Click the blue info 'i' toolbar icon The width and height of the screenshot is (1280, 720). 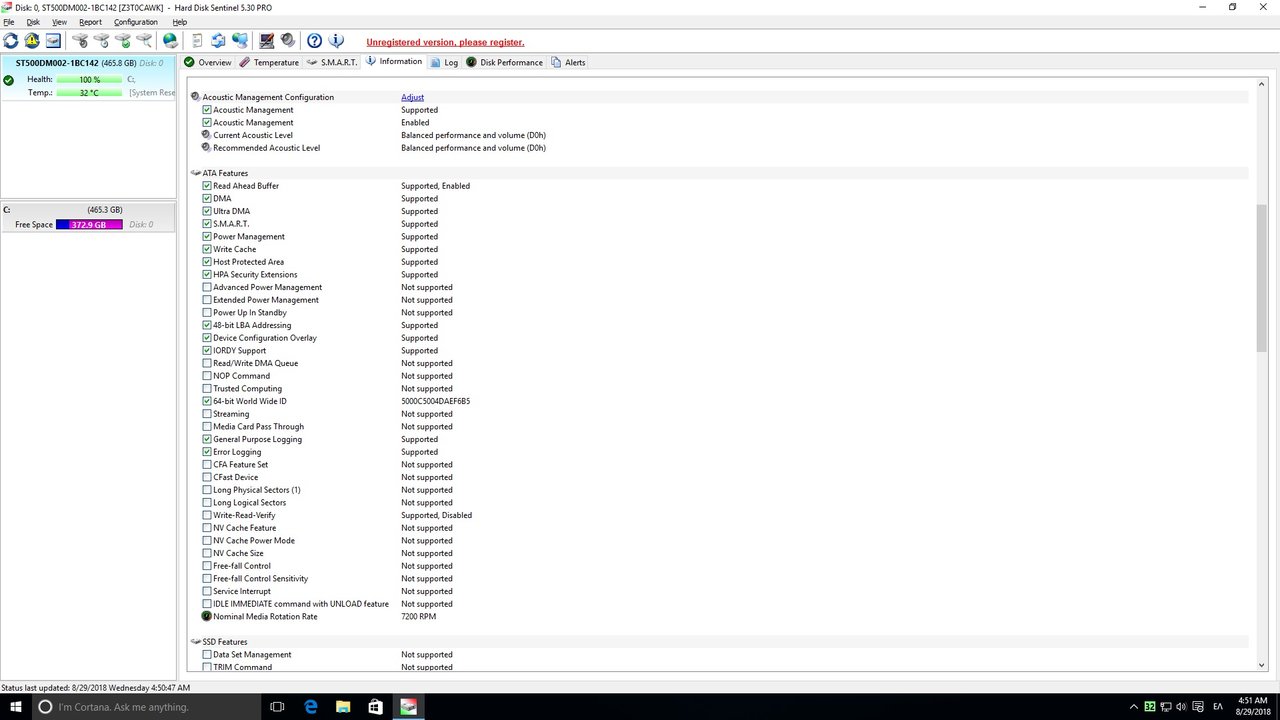(337, 41)
